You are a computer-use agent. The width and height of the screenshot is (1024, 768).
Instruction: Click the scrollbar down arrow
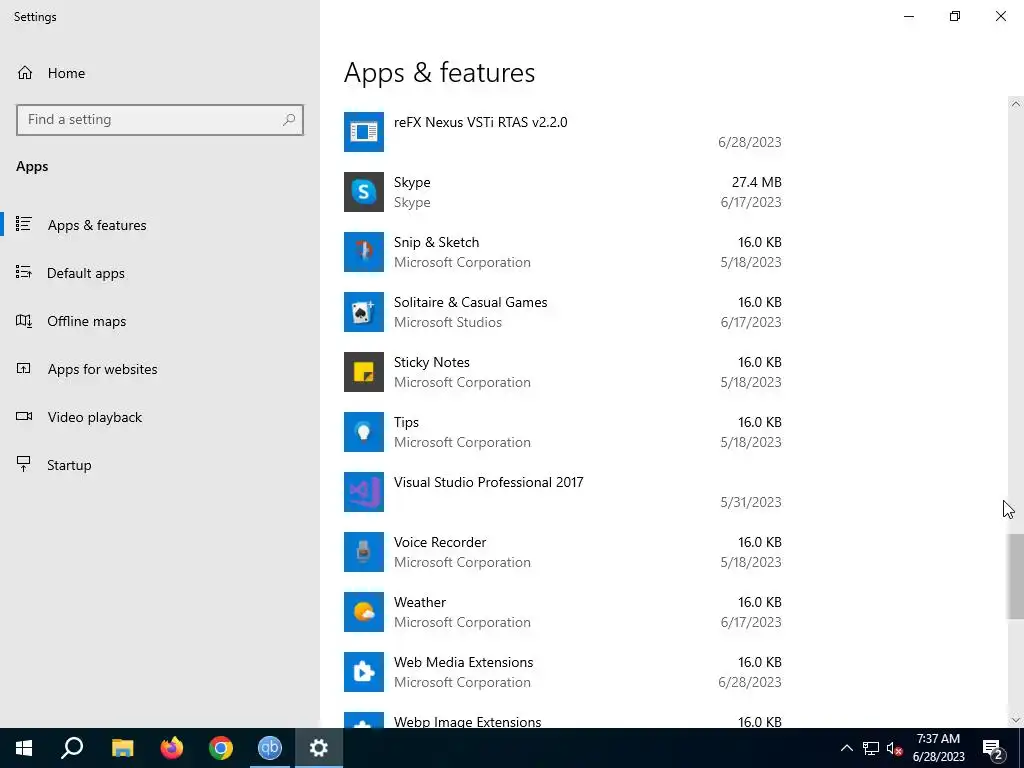[1015, 720]
